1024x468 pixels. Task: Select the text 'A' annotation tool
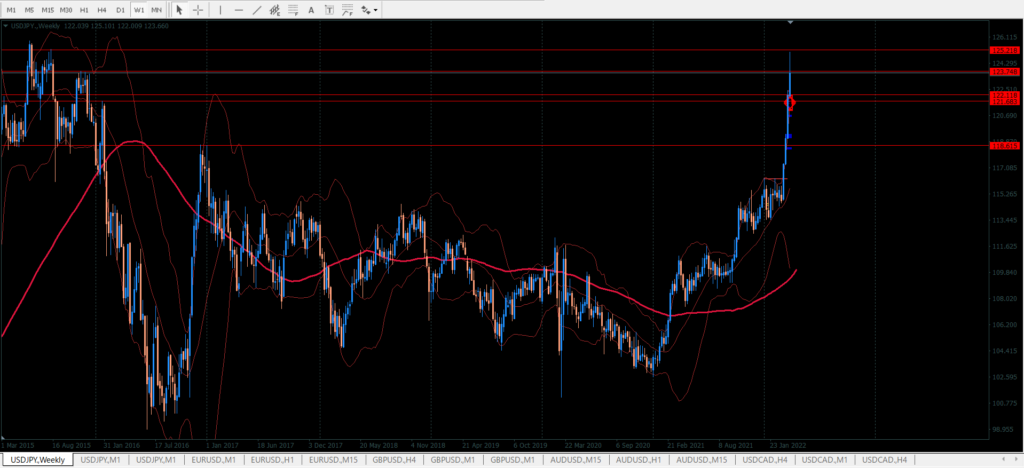tap(312, 9)
